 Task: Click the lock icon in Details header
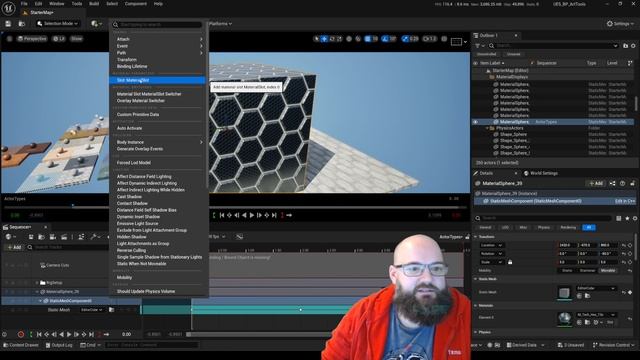tap(632, 184)
